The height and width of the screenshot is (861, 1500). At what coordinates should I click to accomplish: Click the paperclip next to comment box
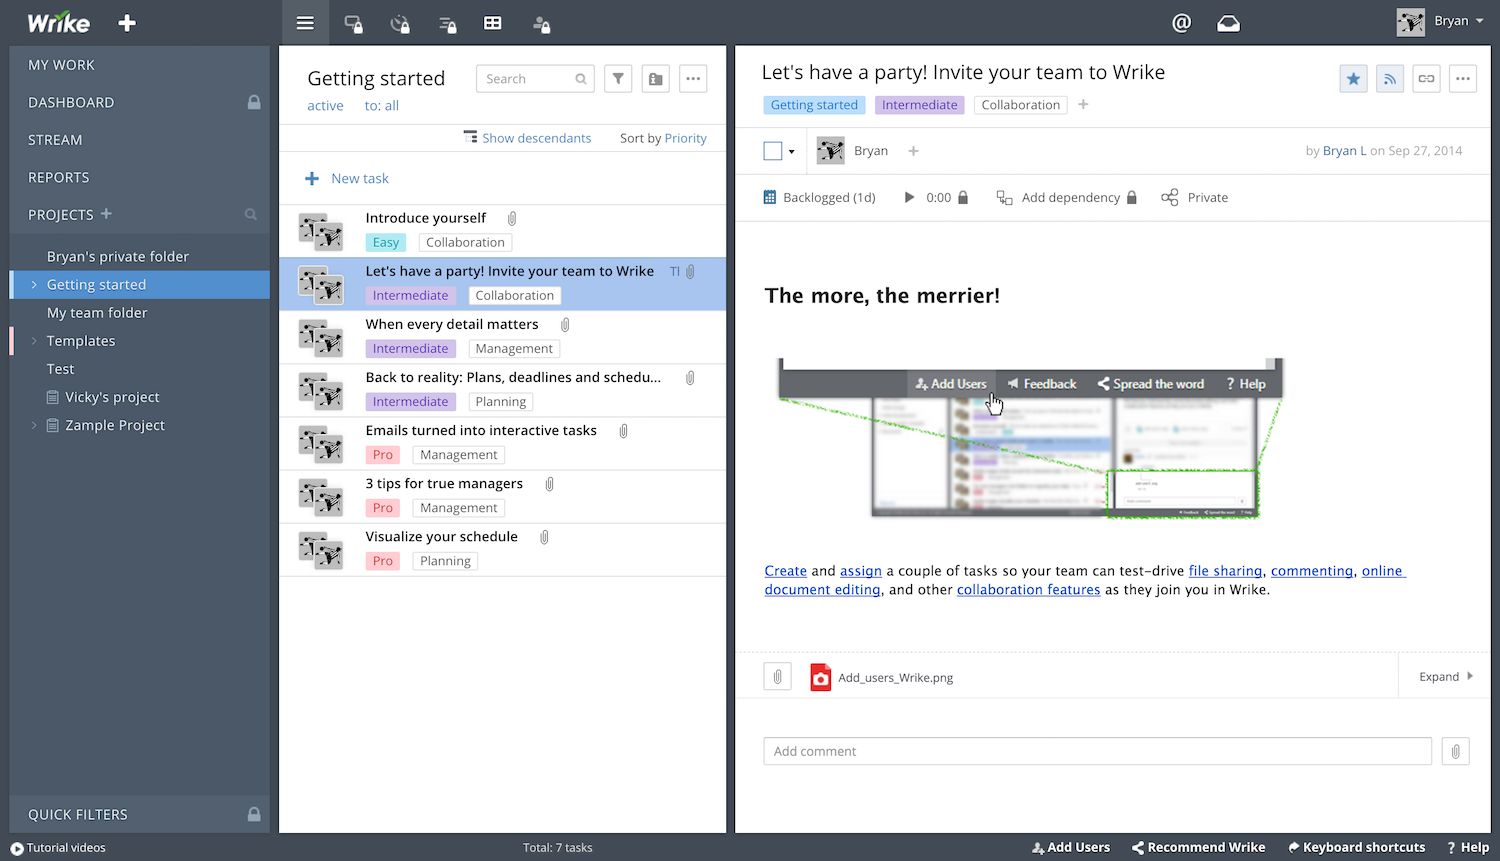tap(1455, 751)
